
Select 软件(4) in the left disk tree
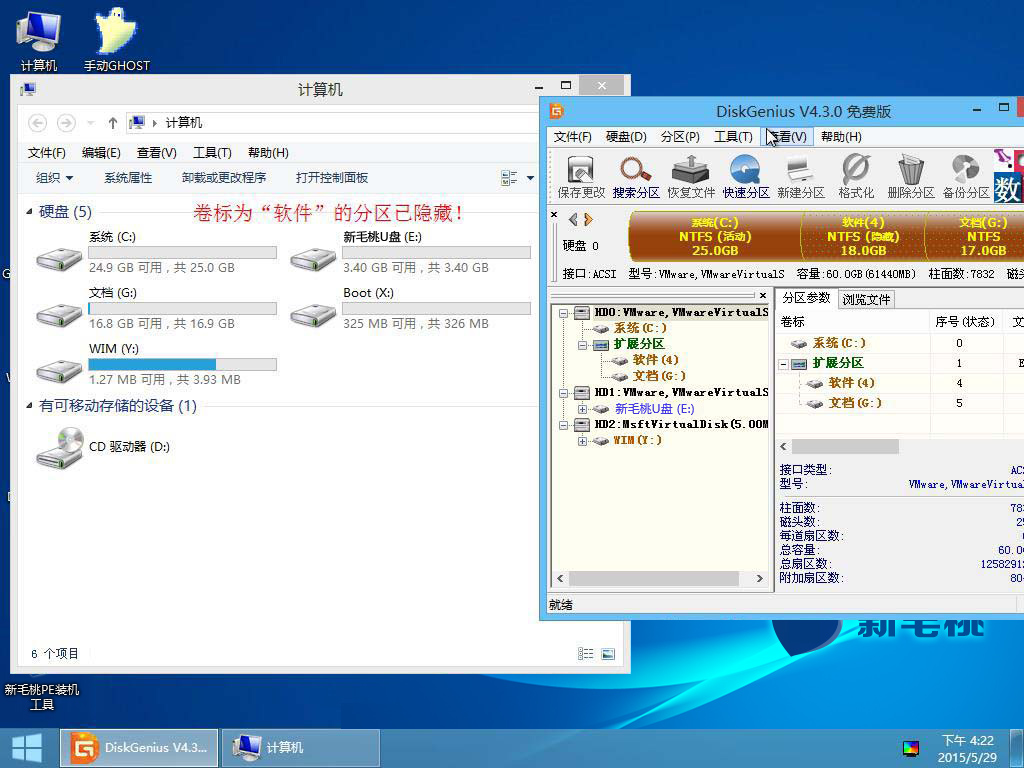655,360
